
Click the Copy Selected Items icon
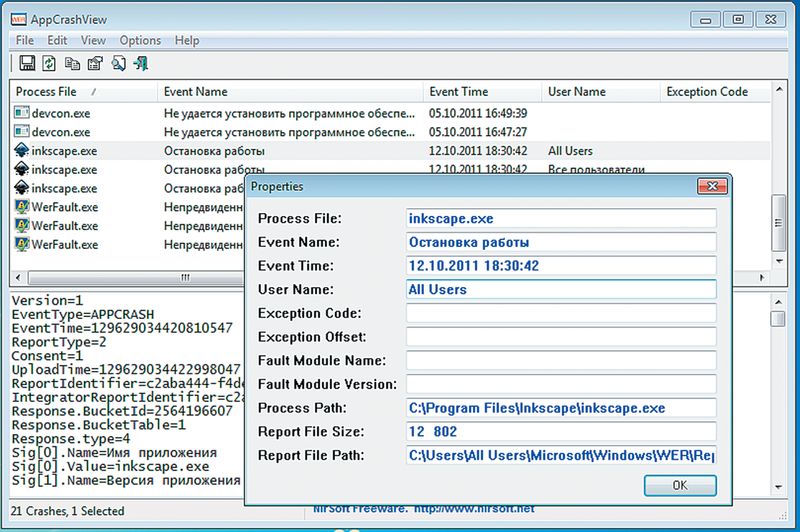[x=72, y=64]
